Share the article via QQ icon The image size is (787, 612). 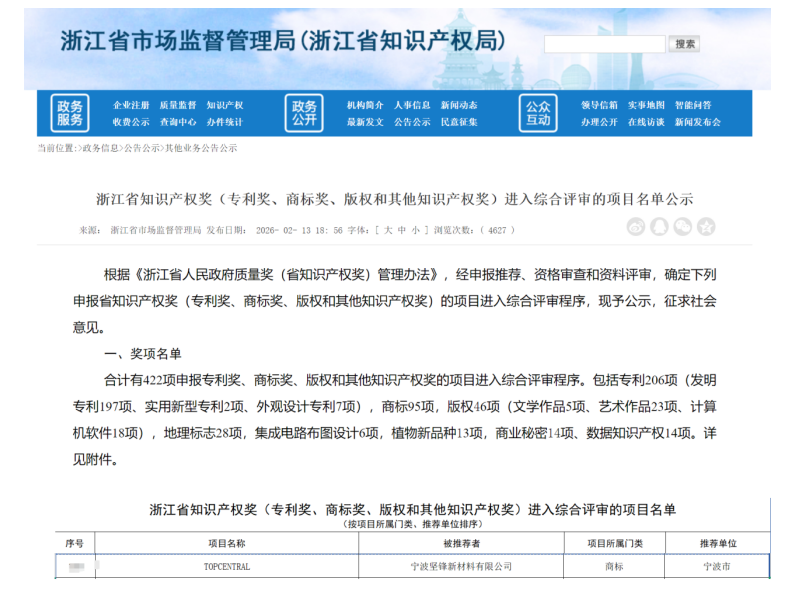coord(659,228)
